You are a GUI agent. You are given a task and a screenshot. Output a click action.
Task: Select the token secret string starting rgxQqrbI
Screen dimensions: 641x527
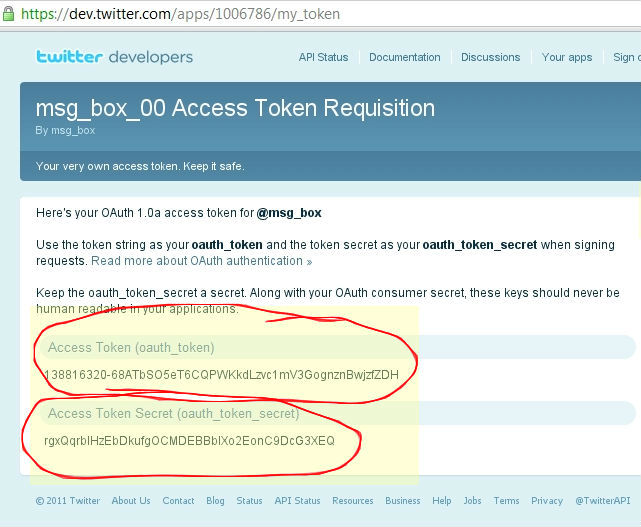click(189, 441)
